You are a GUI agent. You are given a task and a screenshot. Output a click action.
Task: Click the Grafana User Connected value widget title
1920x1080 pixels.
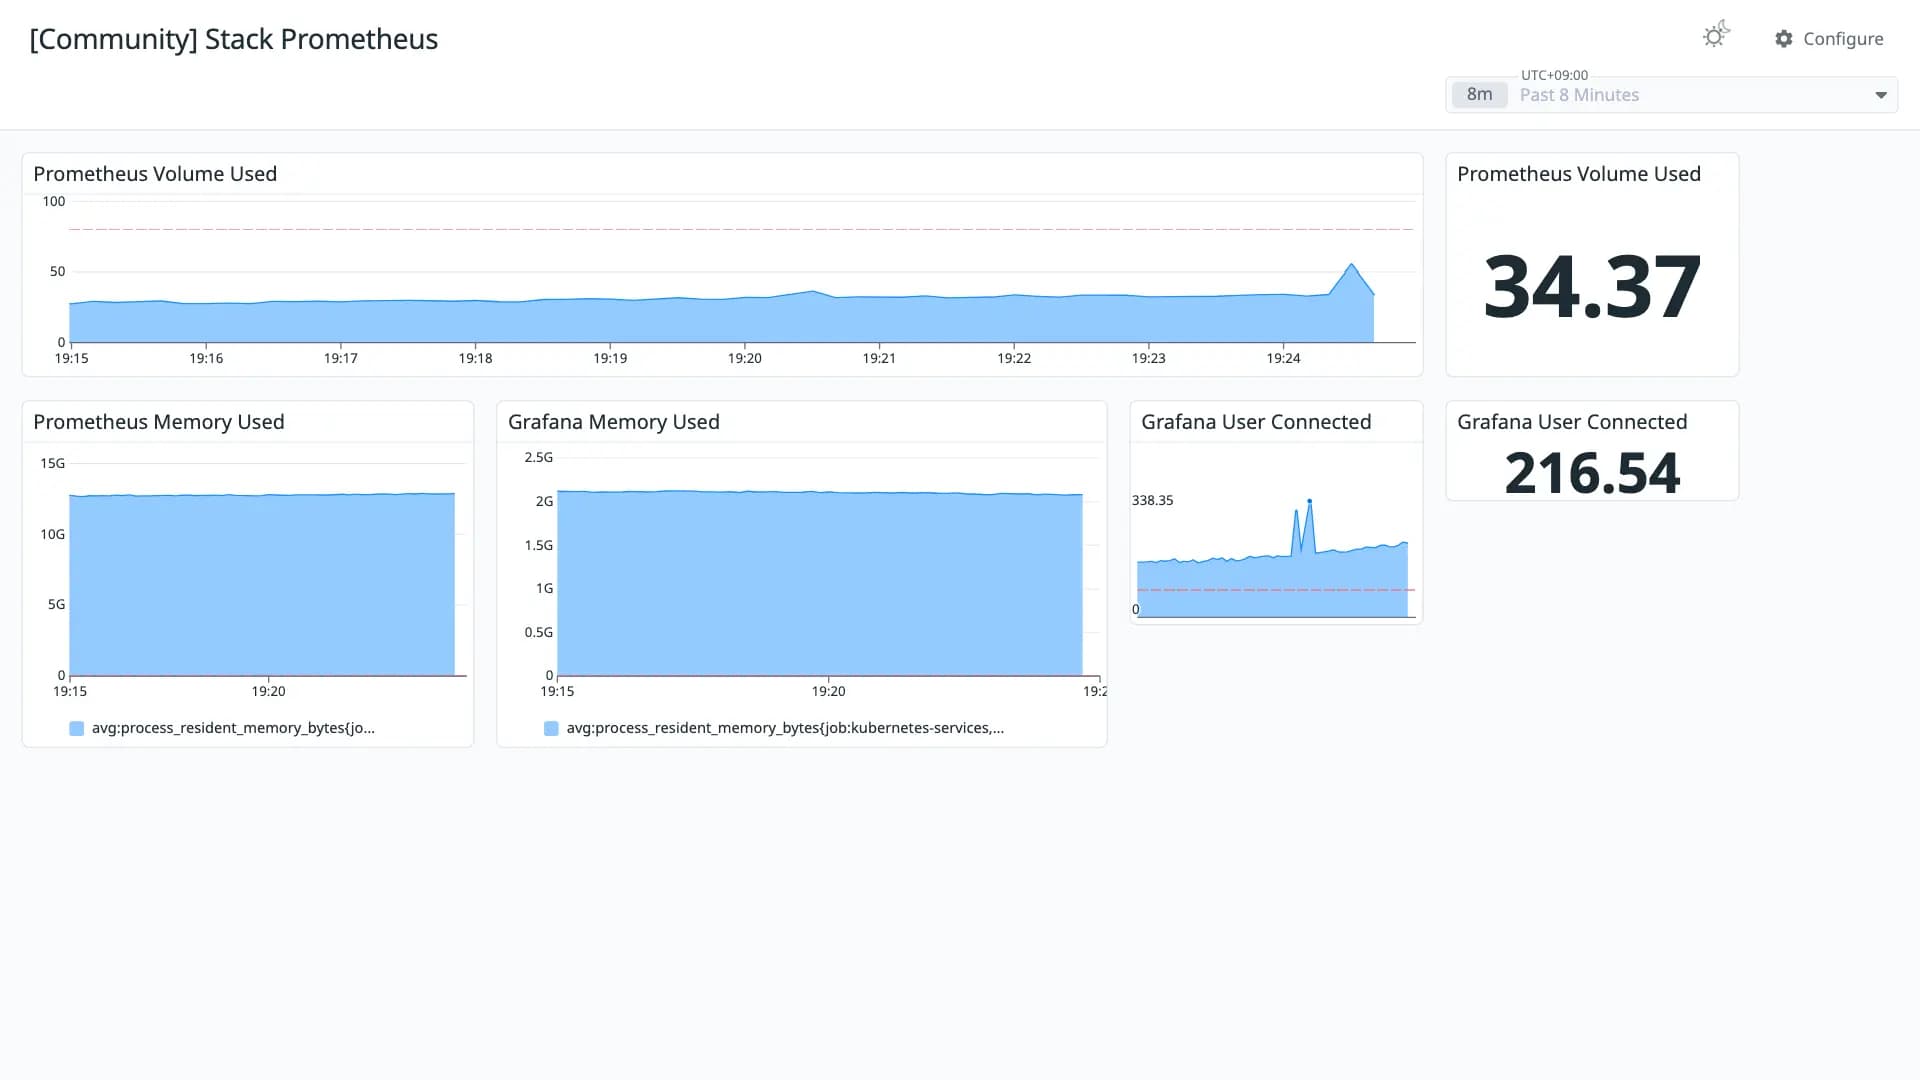1572,422
